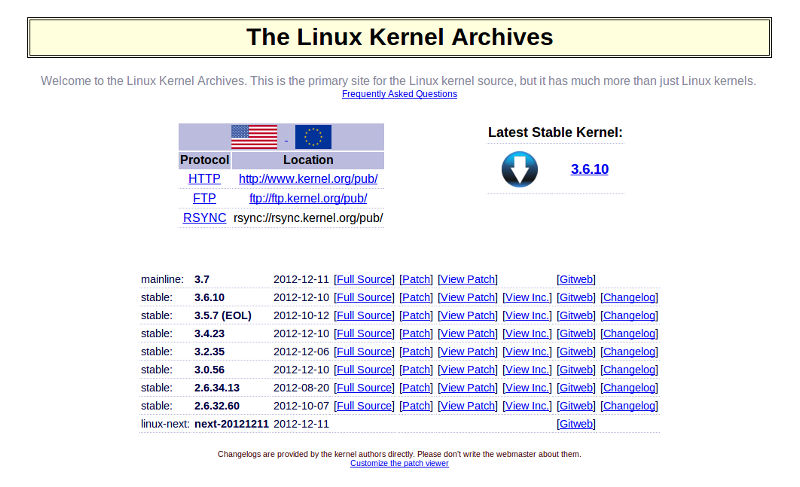Viewport: 800px width, 487px height.
Task: Click the linux-next: row label
Action: coord(165,424)
